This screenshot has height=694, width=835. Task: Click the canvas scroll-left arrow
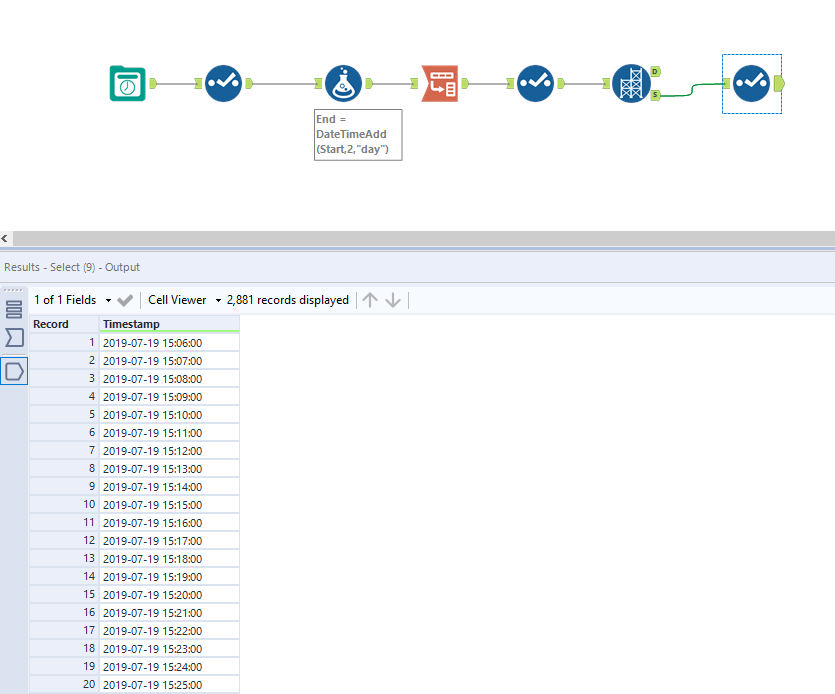[4, 239]
